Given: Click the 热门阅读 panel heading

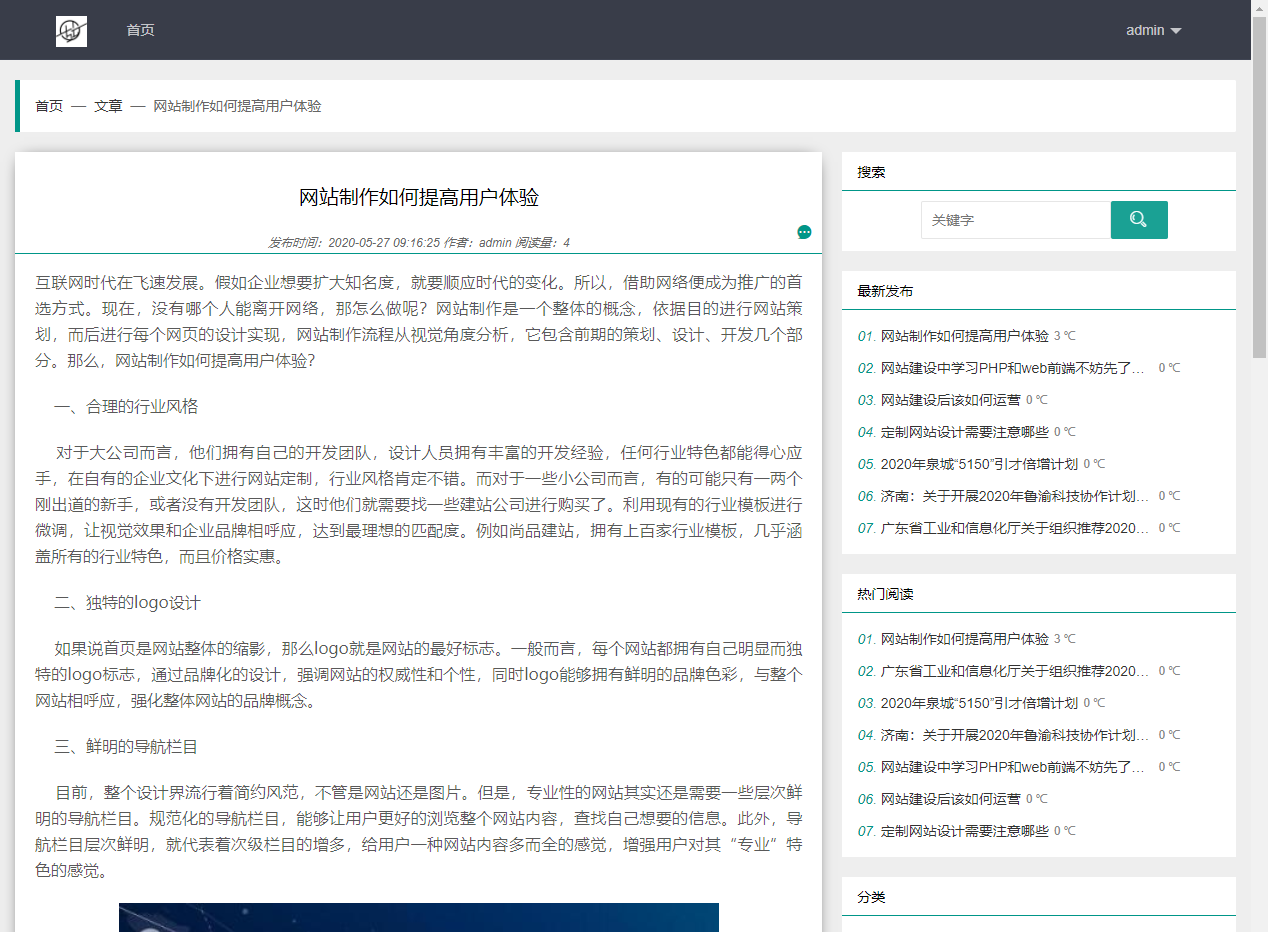Looking at the screenshot, I should coord(885,594).
